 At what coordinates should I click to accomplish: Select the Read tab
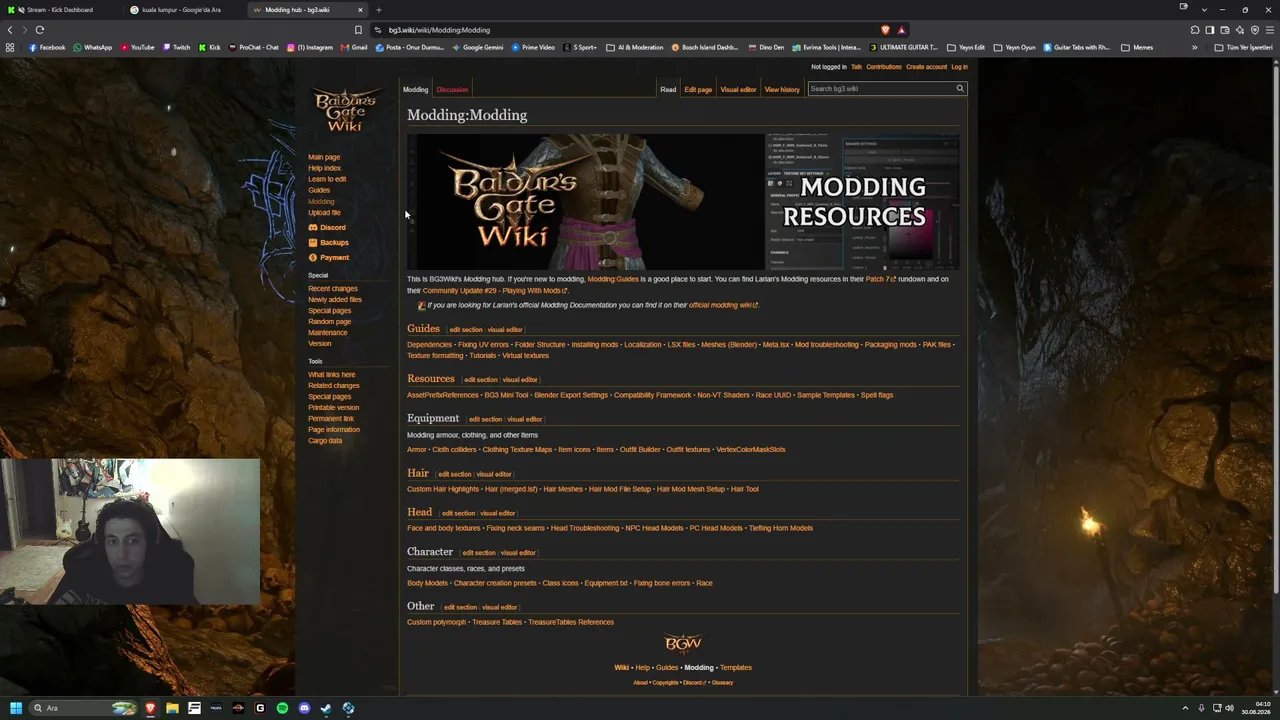pyautogui.click(x=668, y=90)
